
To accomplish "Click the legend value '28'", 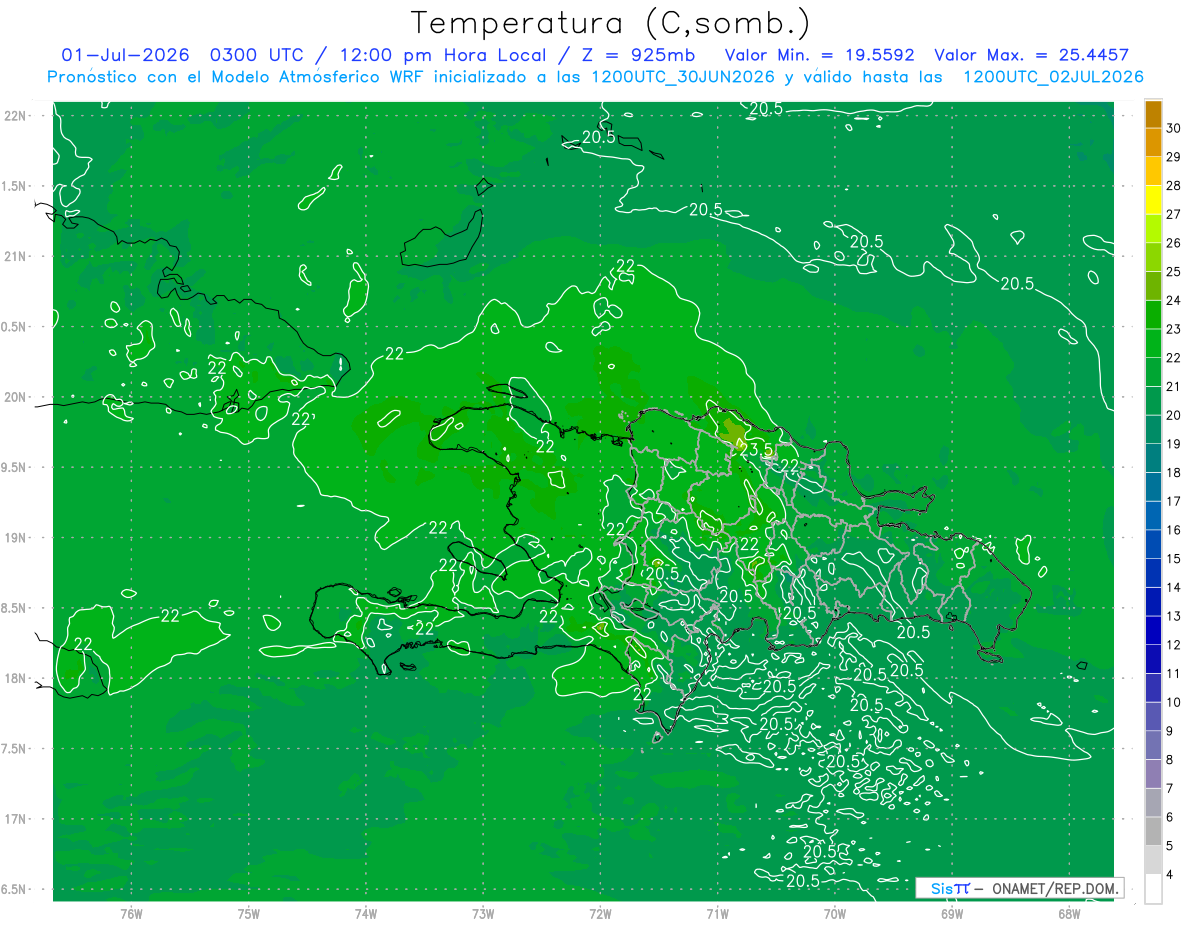I will (1173, 186).
